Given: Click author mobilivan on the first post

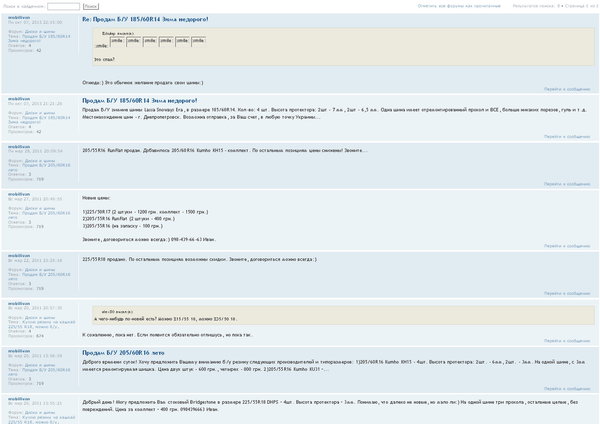Looking at the screenshot, I should click(19, 17).
